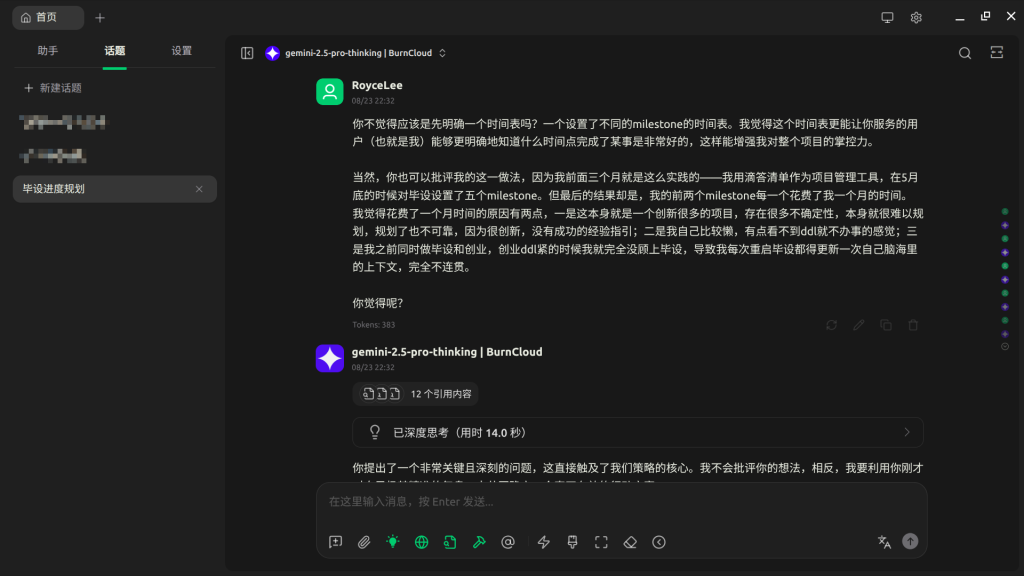This screenshot has height=576, width=1024.
Task: Expand the 12 个引用内容 citations
Action: pyautogui.click(x=415, y=394)
